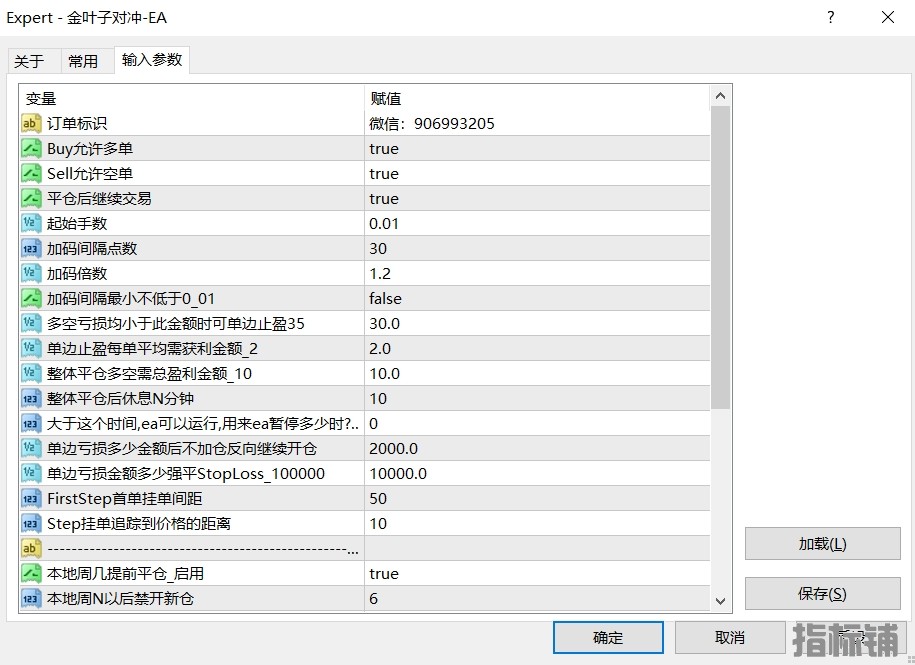Click the scrollbar down arrow
The height and width of the screenshot is (665, 915).
pyautogui.click(x=721, y=601)
